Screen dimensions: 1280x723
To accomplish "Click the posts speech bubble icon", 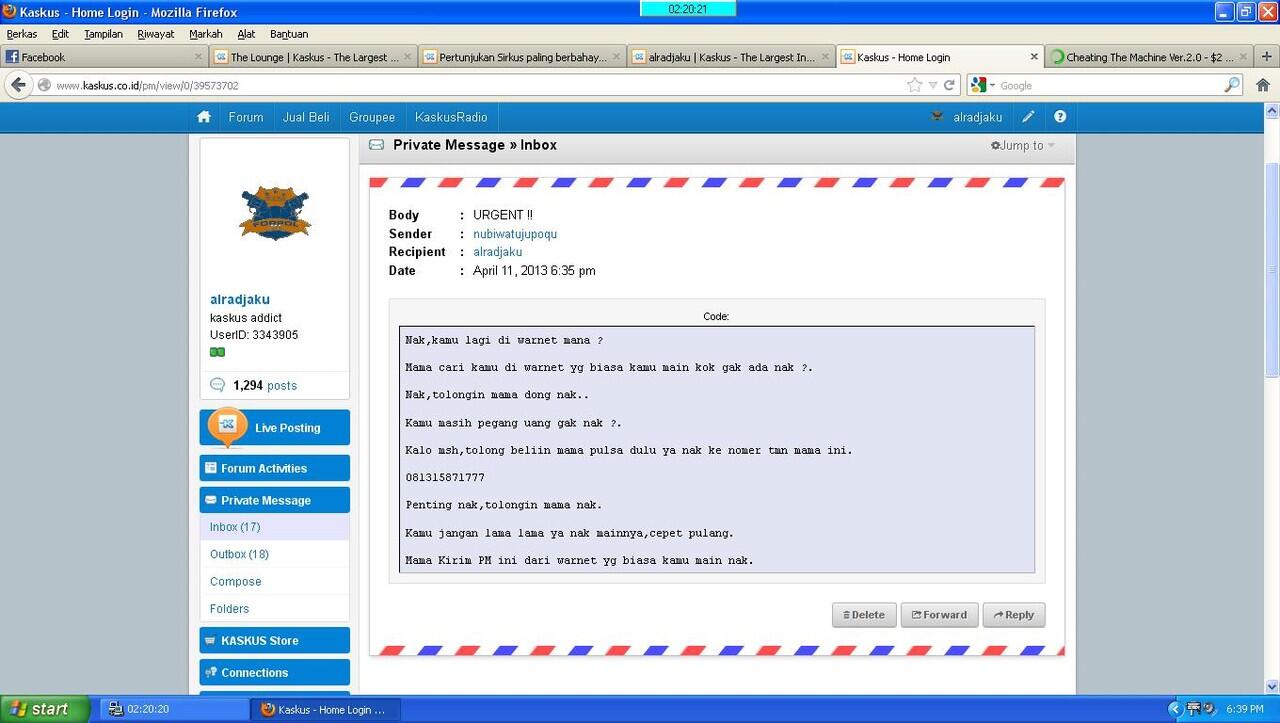I will 217,385.
